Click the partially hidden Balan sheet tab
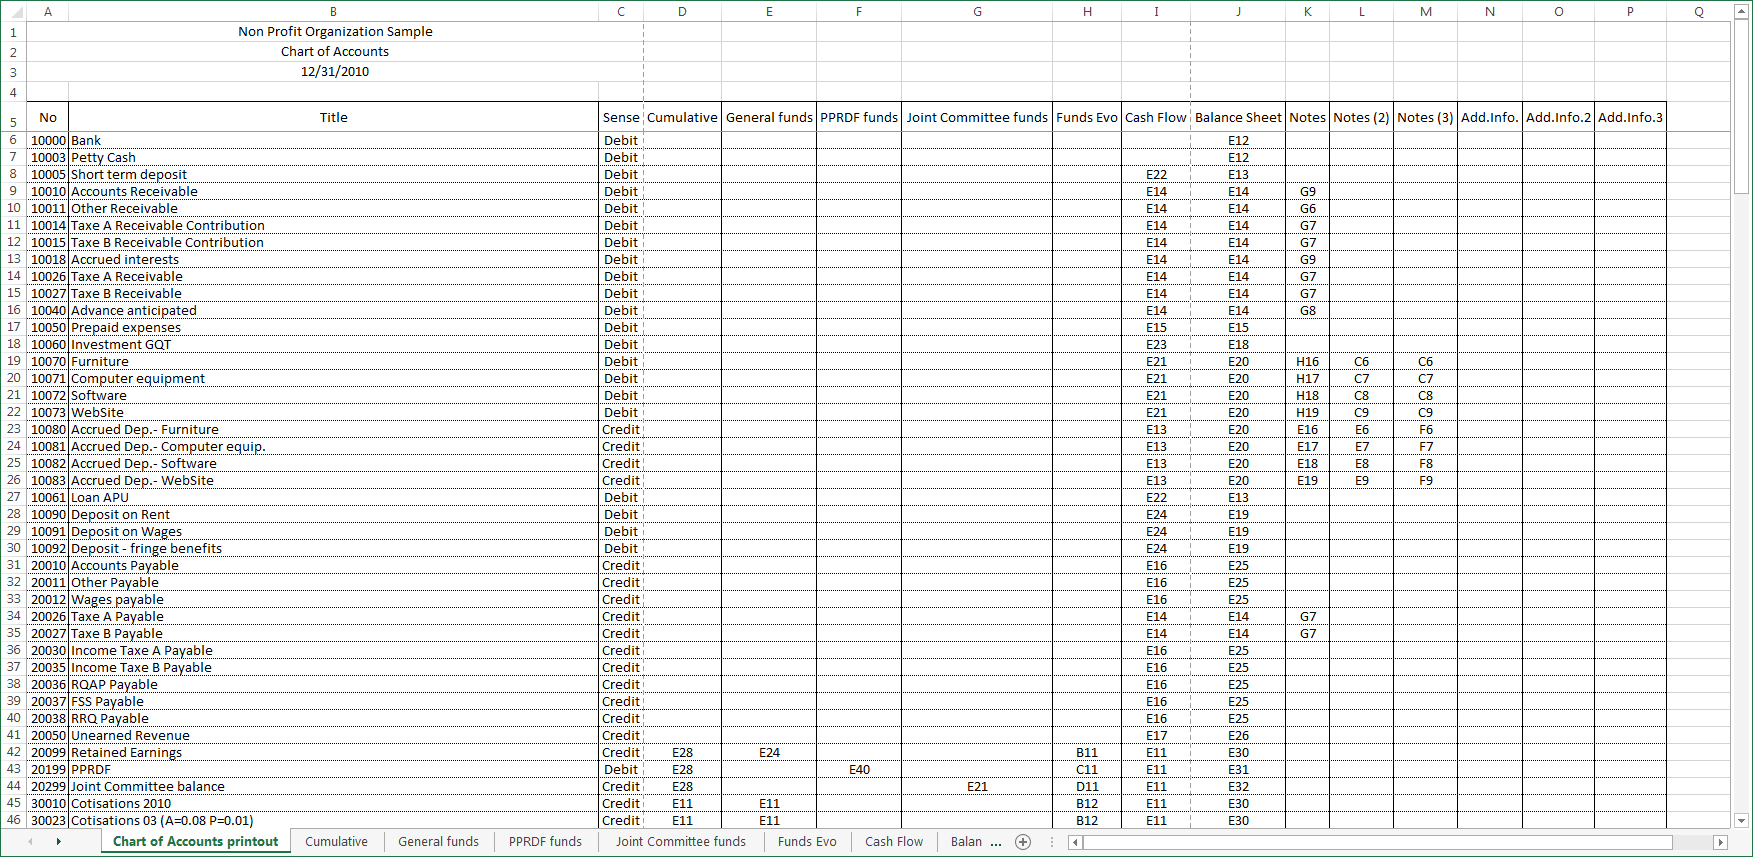Screen dimensions: 1753x857 (x=966, y=842)
